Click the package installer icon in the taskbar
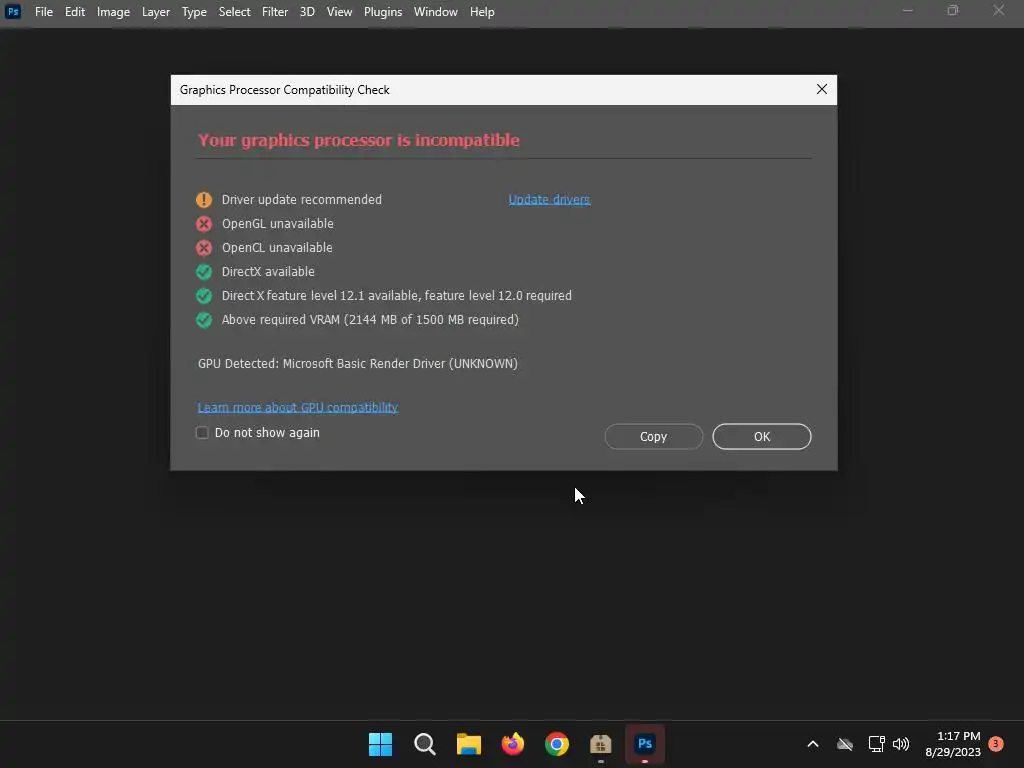Viewport: 1024px width, 768px height. pos(600,744)
